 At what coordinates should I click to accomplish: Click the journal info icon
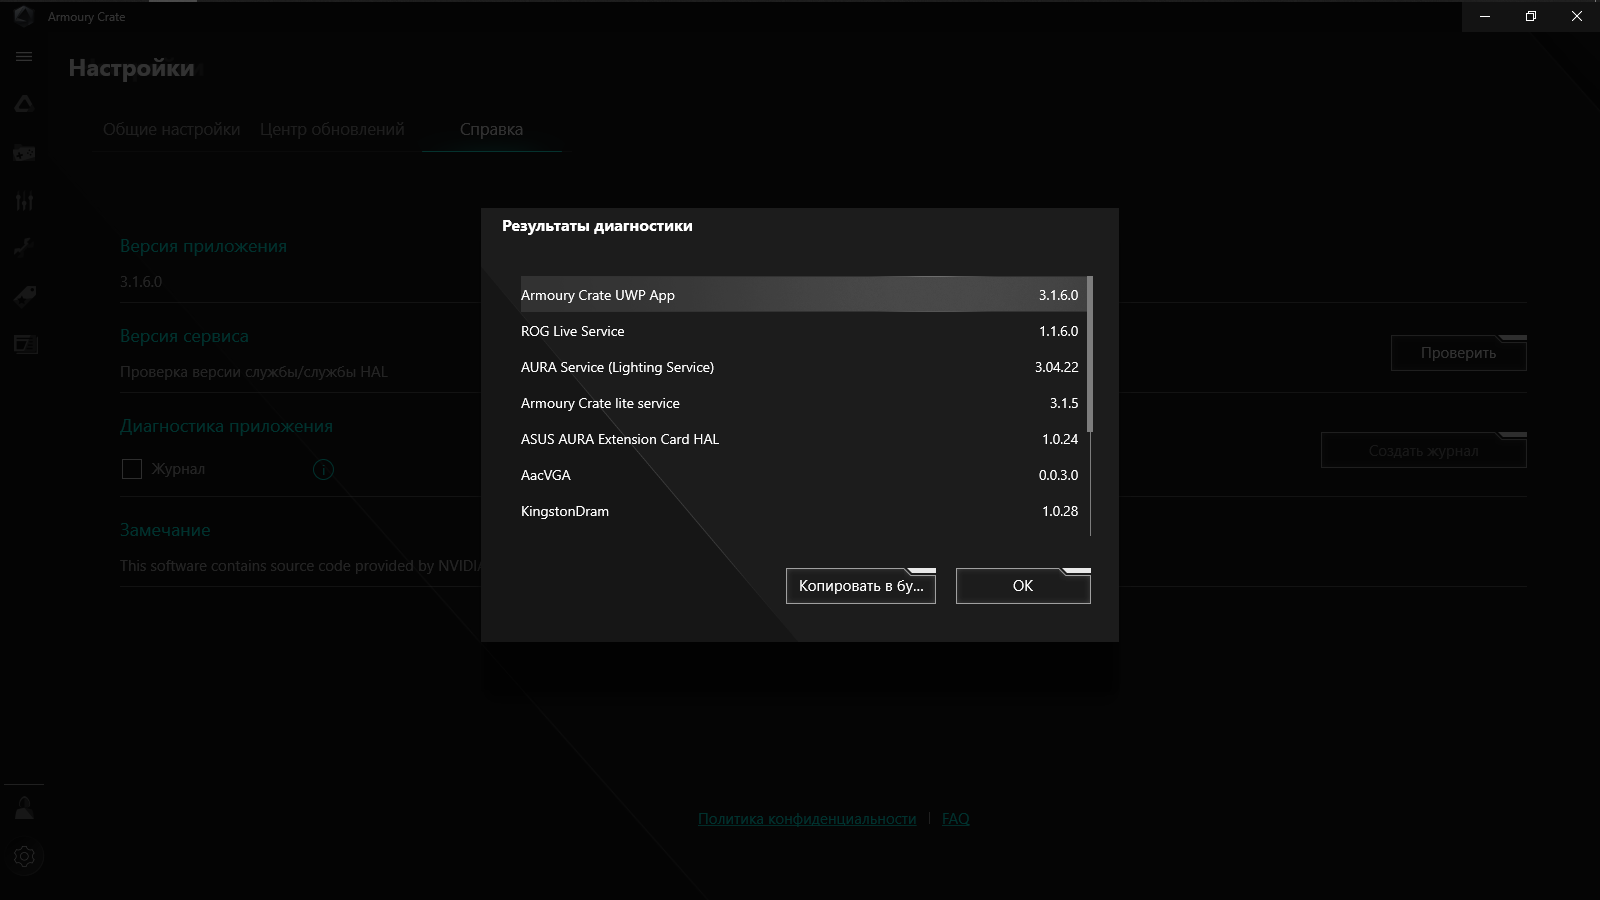pos(323,469)
